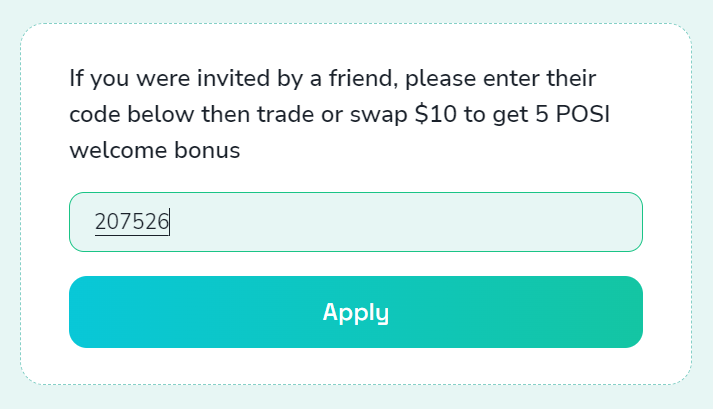Click the white card's blank area below Apply
The height and width of the screenshot is (409, 713).
355,366
